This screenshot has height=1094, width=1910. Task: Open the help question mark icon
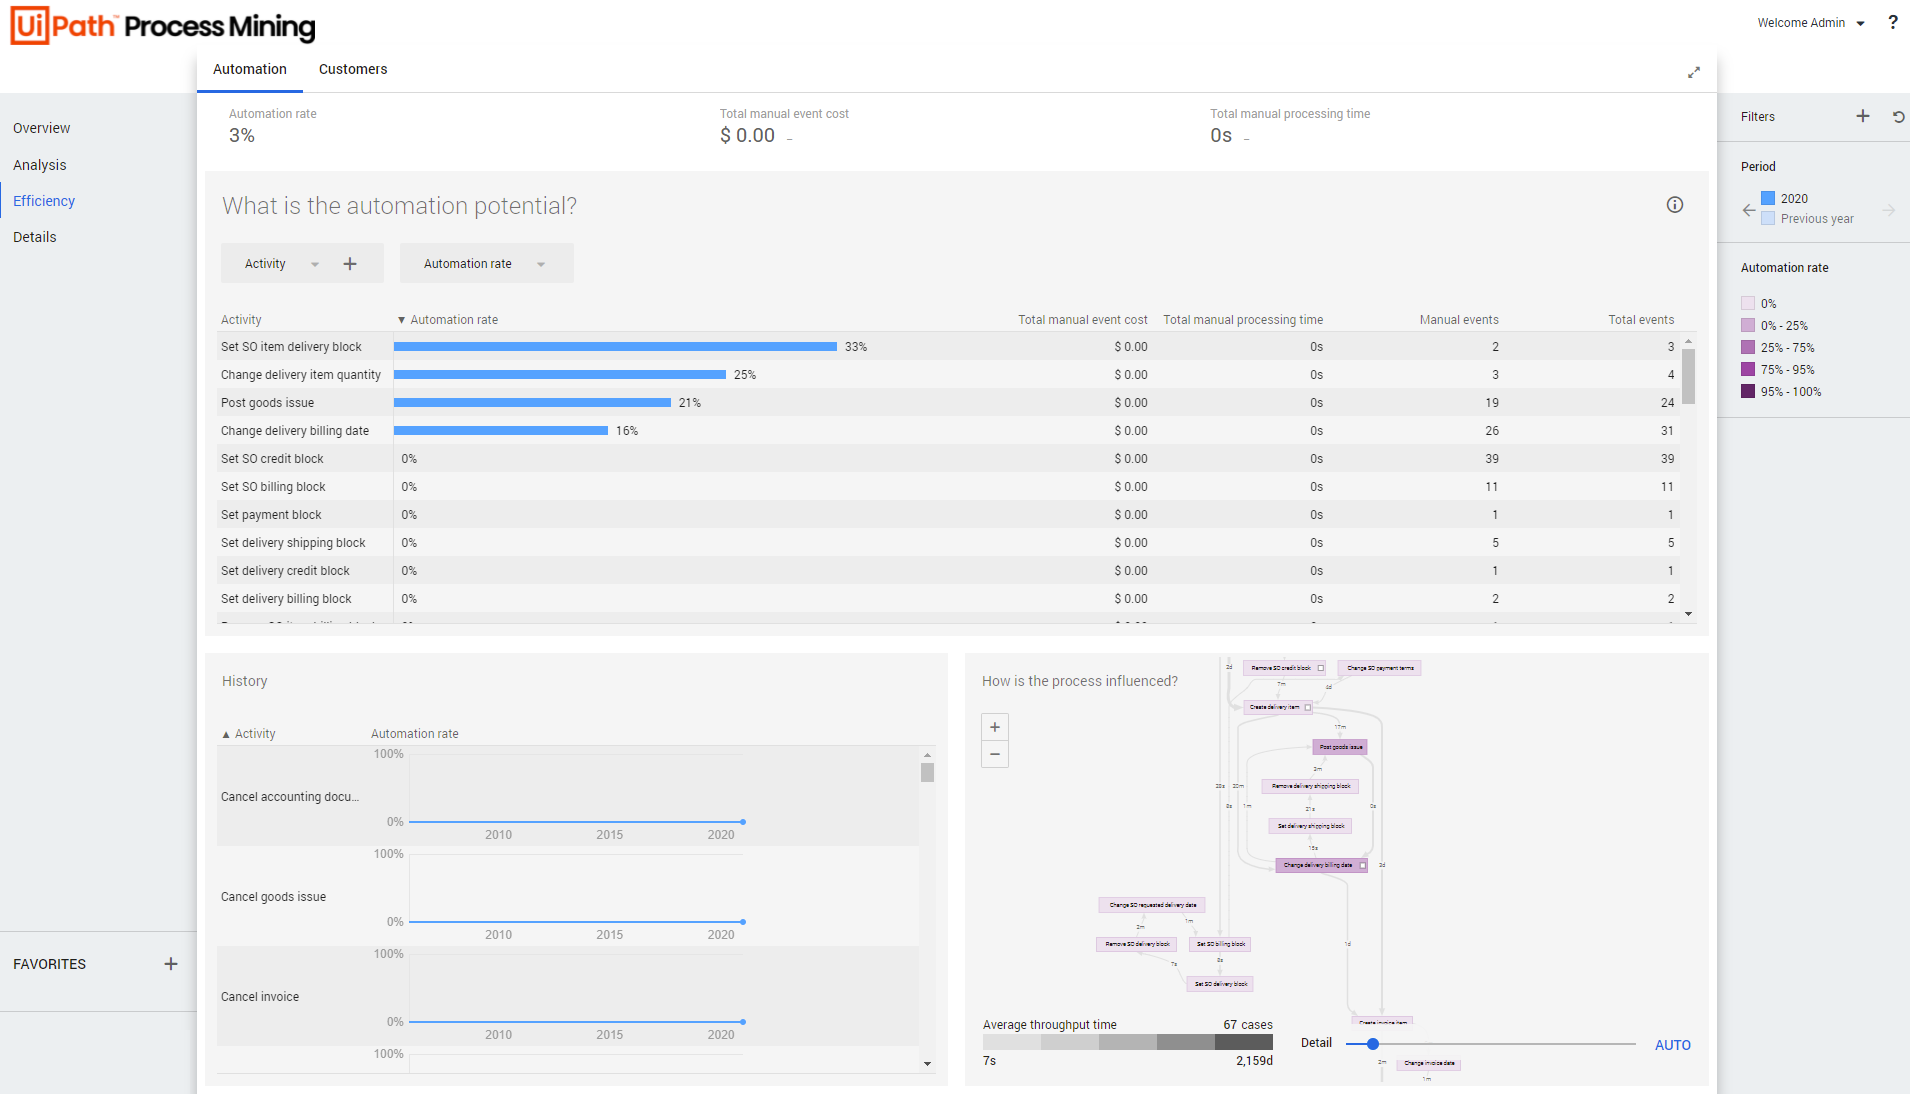coord(1892,23)
